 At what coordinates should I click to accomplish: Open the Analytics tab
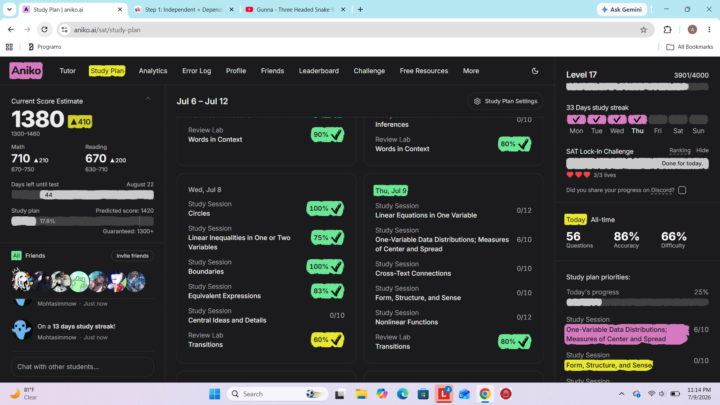tap(153, 71)
